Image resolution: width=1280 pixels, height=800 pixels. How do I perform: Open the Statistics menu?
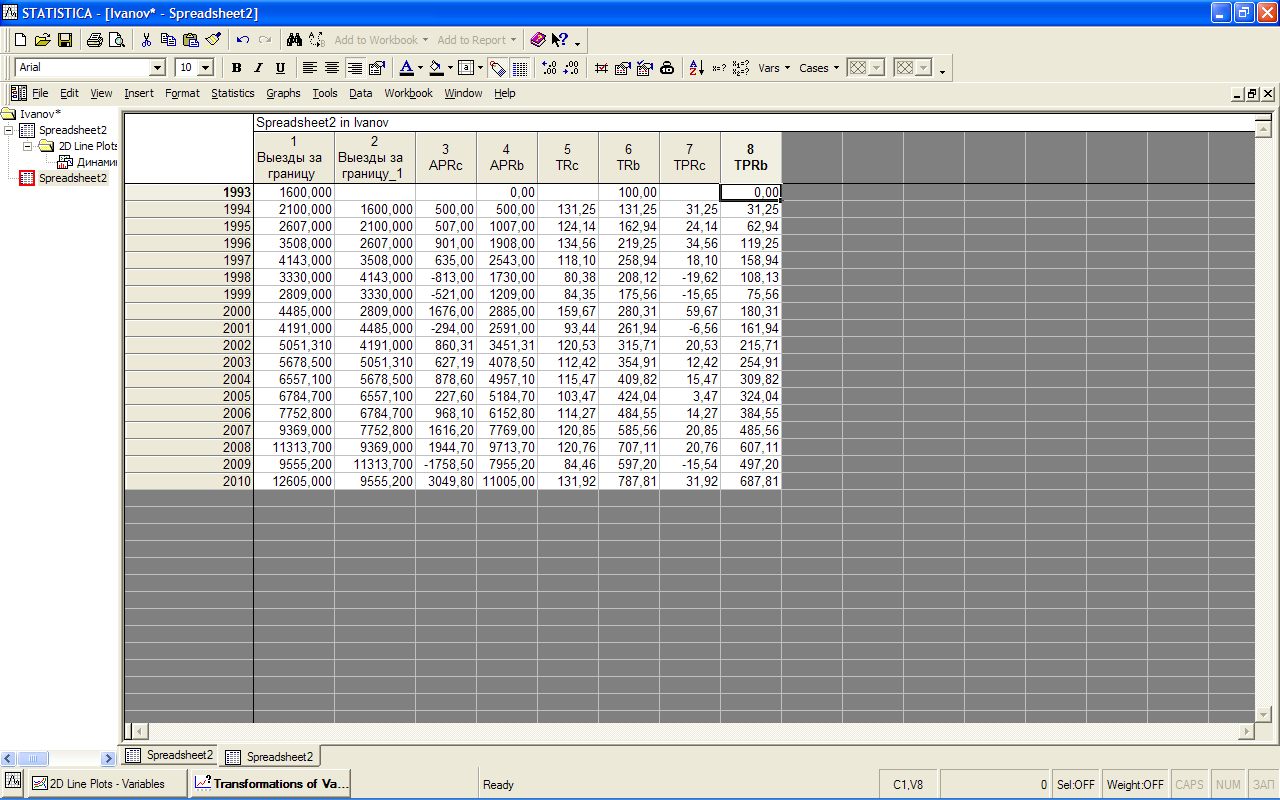[x=232, y=93]
